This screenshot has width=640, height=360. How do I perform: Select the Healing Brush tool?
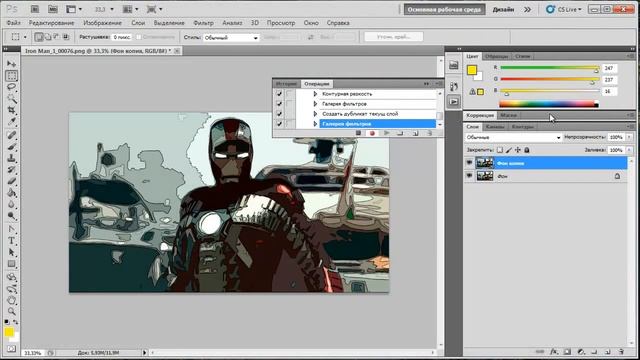[11, 135]
